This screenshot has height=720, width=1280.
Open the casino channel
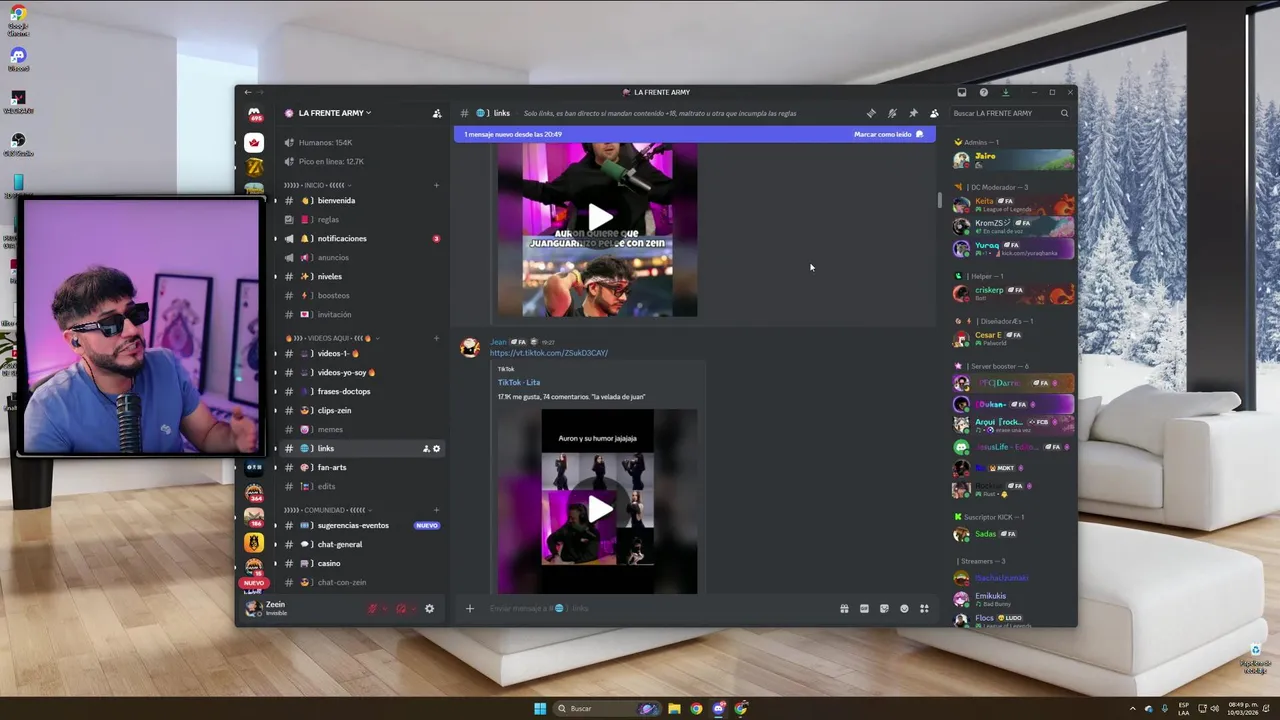[362, 564]
